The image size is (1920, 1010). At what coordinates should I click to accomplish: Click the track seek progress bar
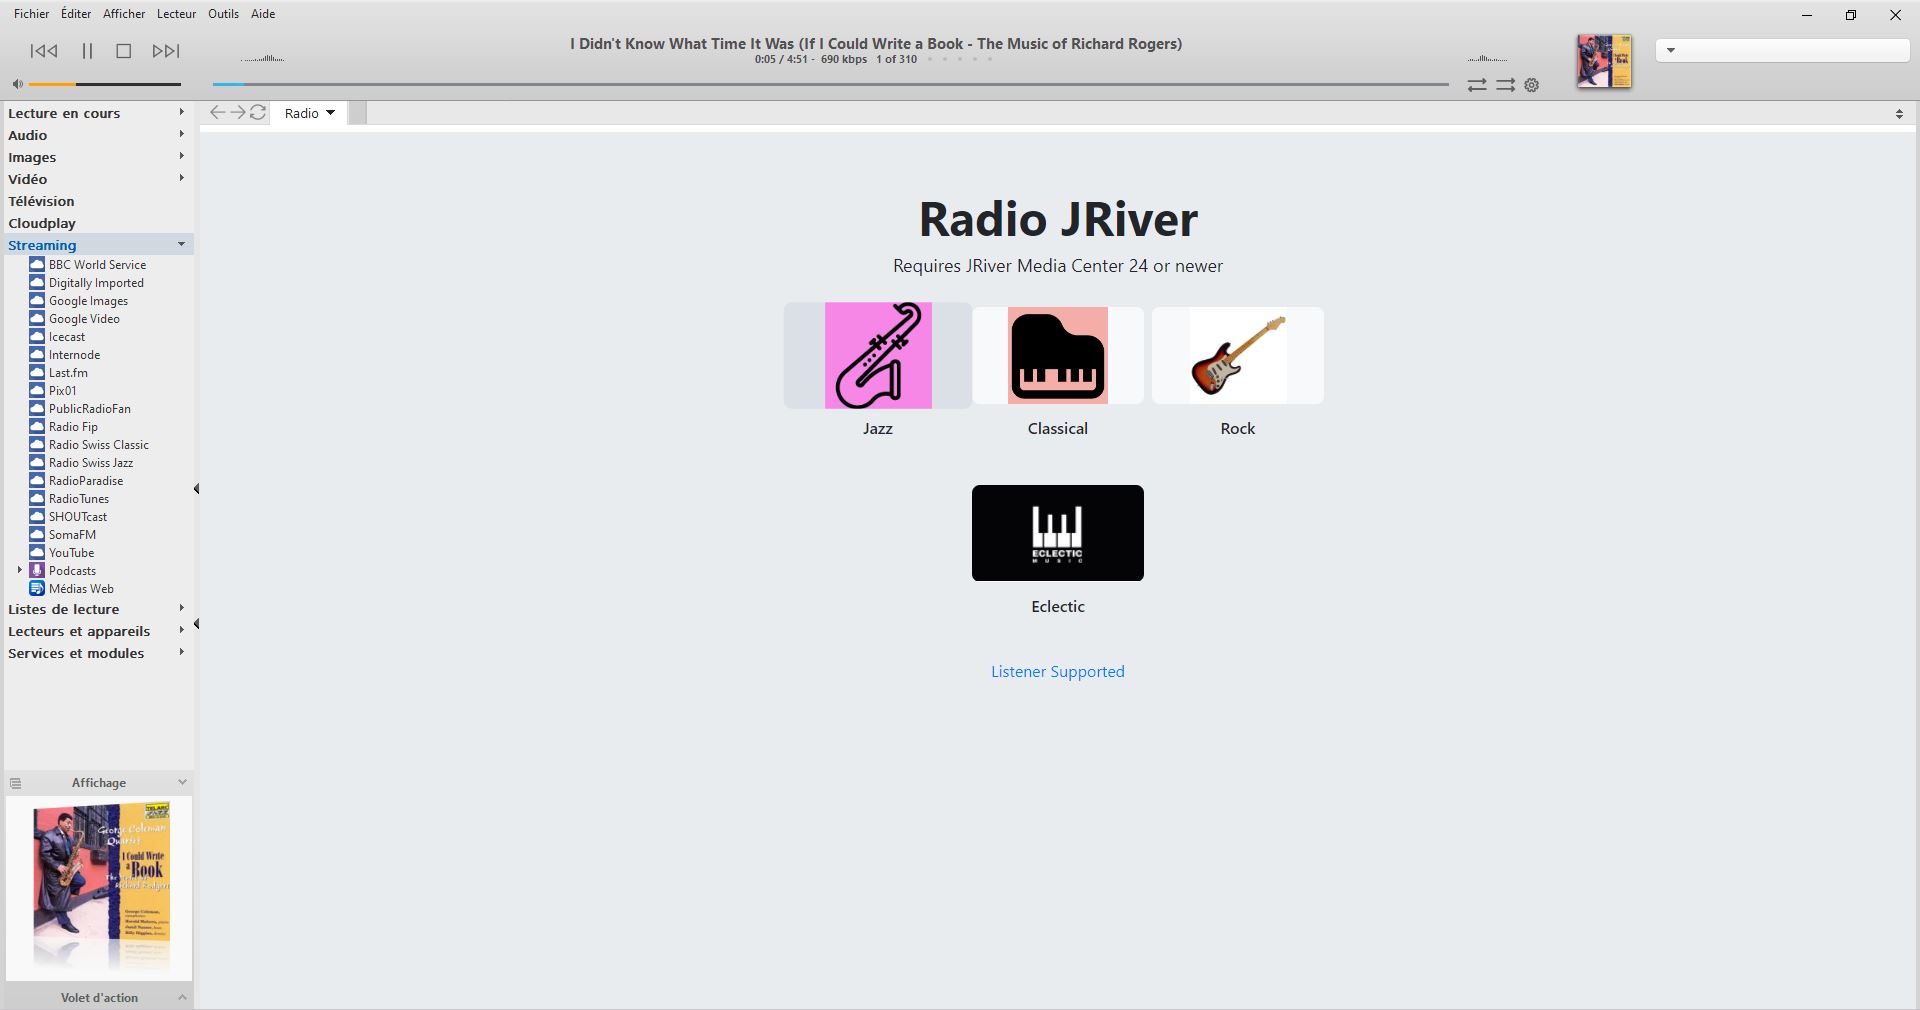pos(830,85)
